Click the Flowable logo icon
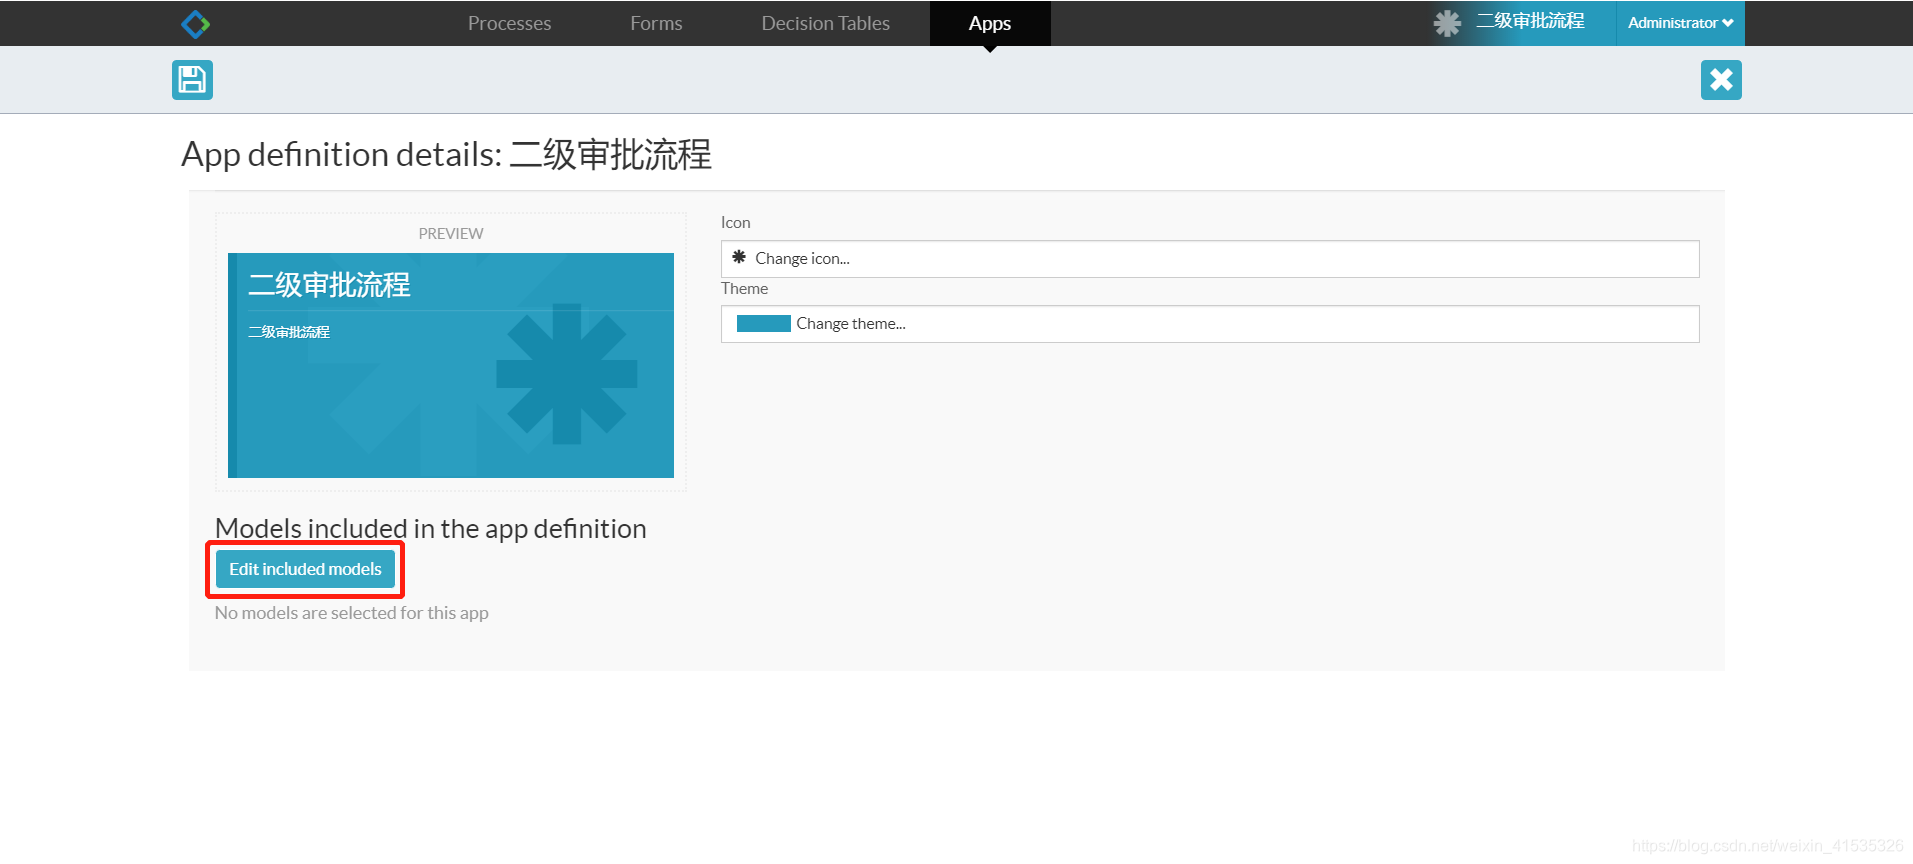The height and width of the screenshot is (864, 1913). 196,23
